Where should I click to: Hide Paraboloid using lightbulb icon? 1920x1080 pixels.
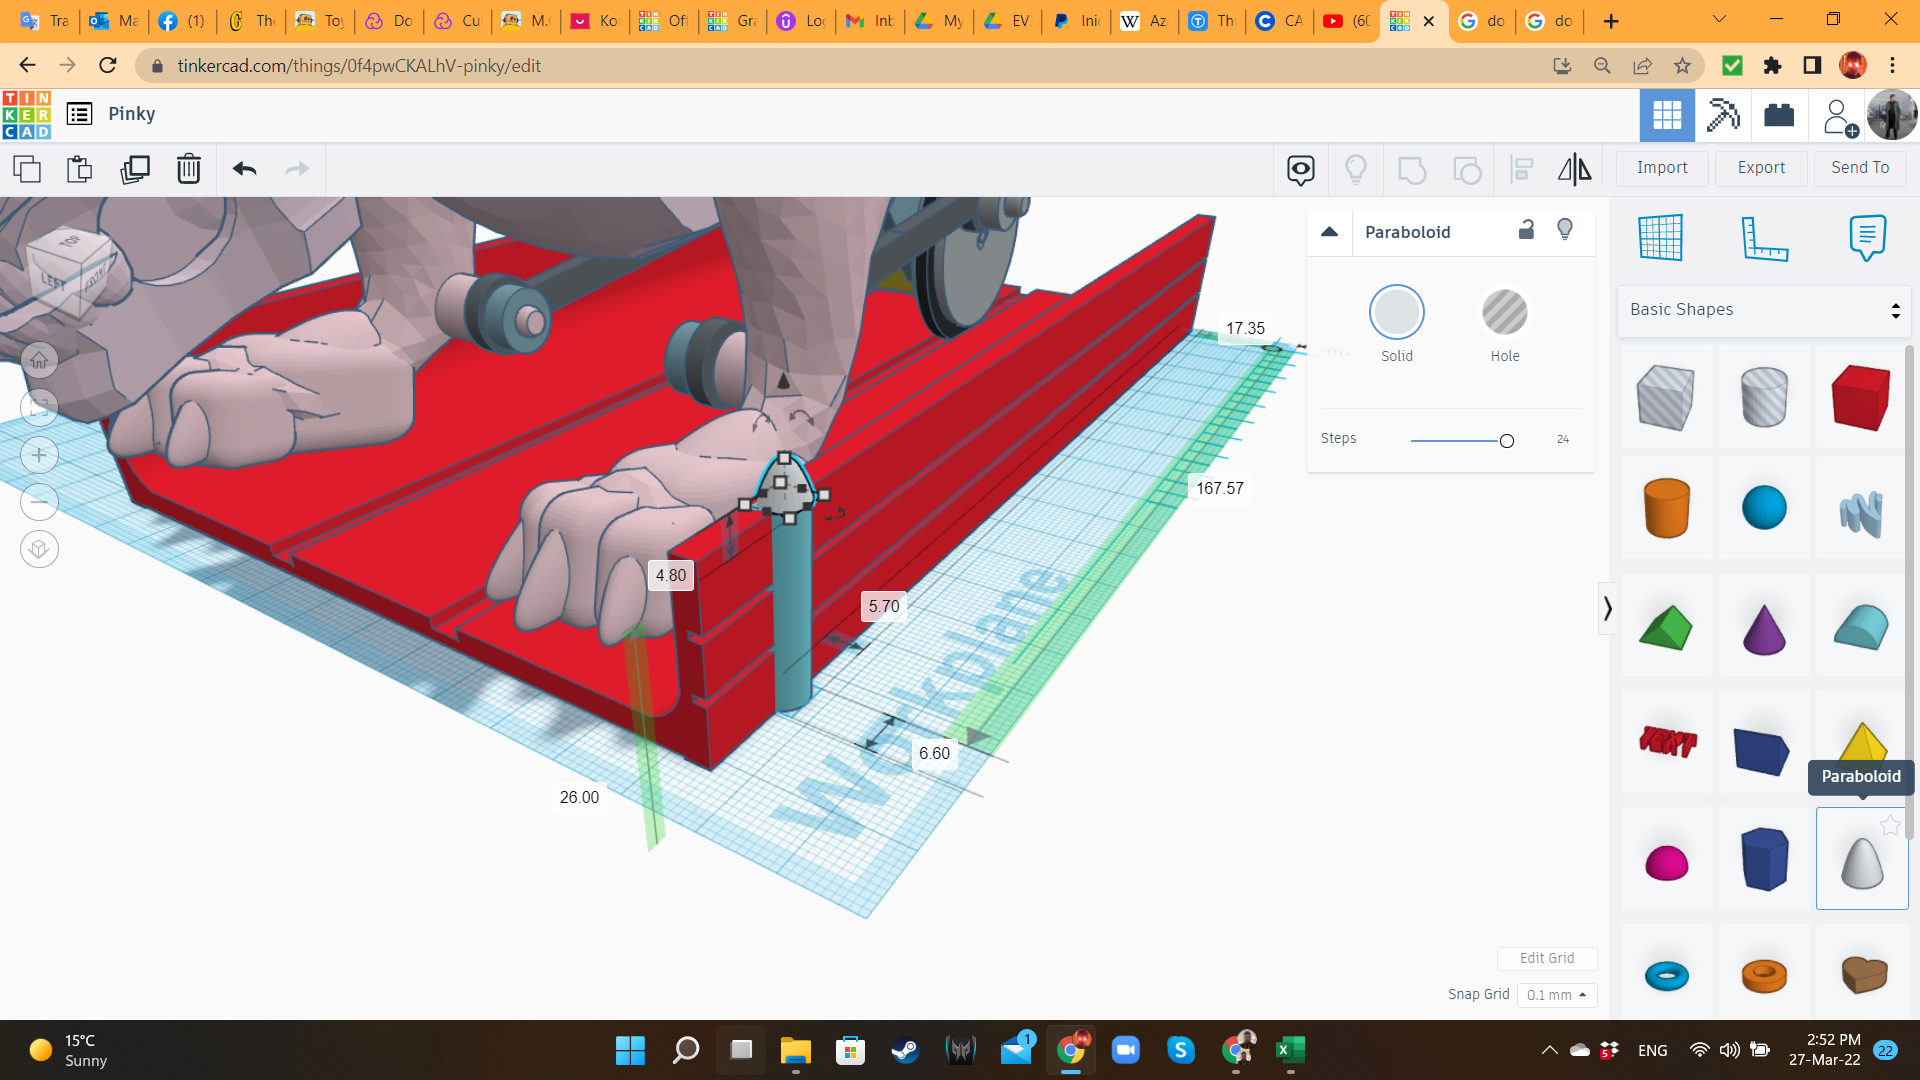click(x=1565, y=230)
